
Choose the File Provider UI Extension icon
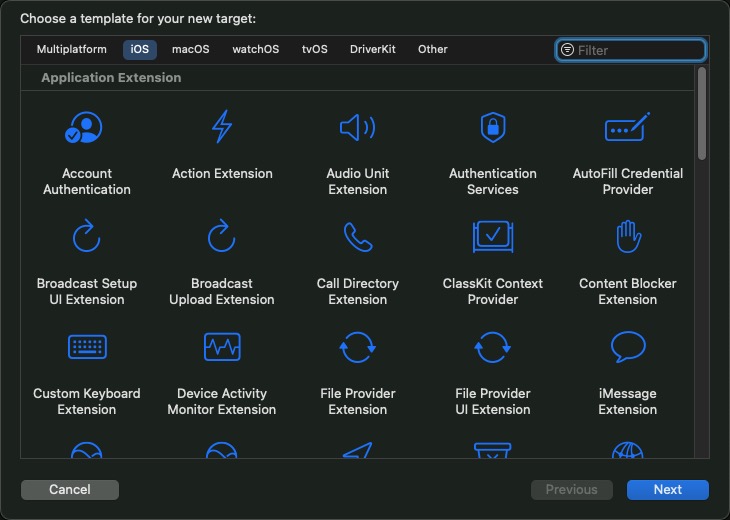pos(493,347)
